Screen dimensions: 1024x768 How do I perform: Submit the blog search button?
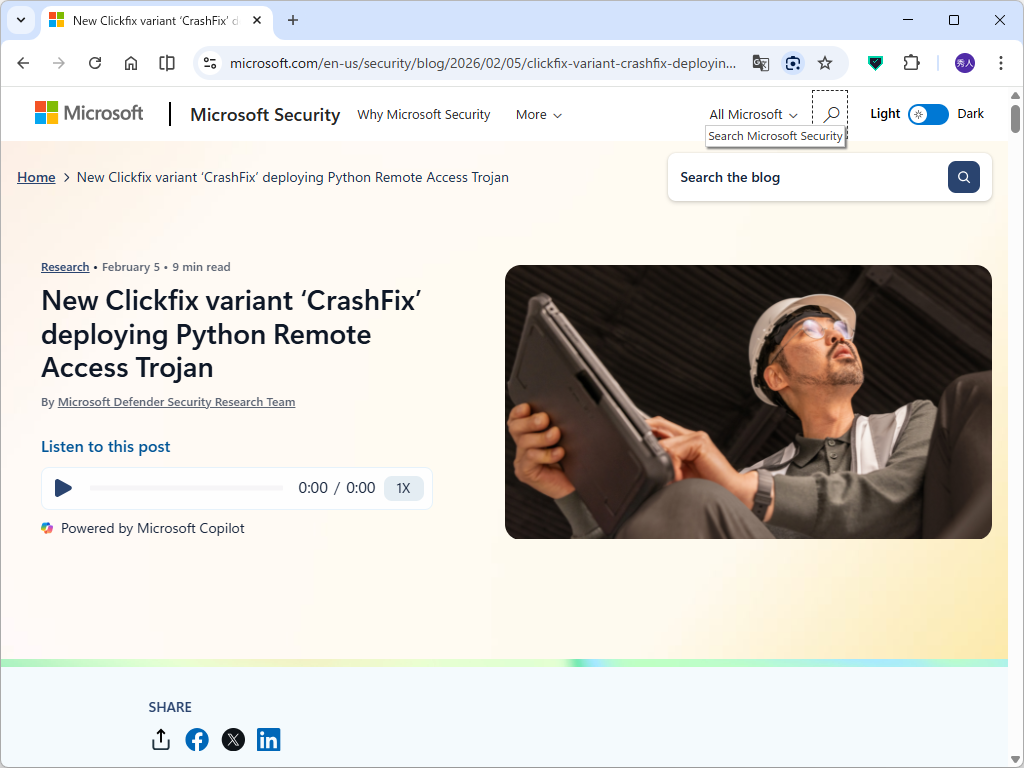tap(964, 177)
